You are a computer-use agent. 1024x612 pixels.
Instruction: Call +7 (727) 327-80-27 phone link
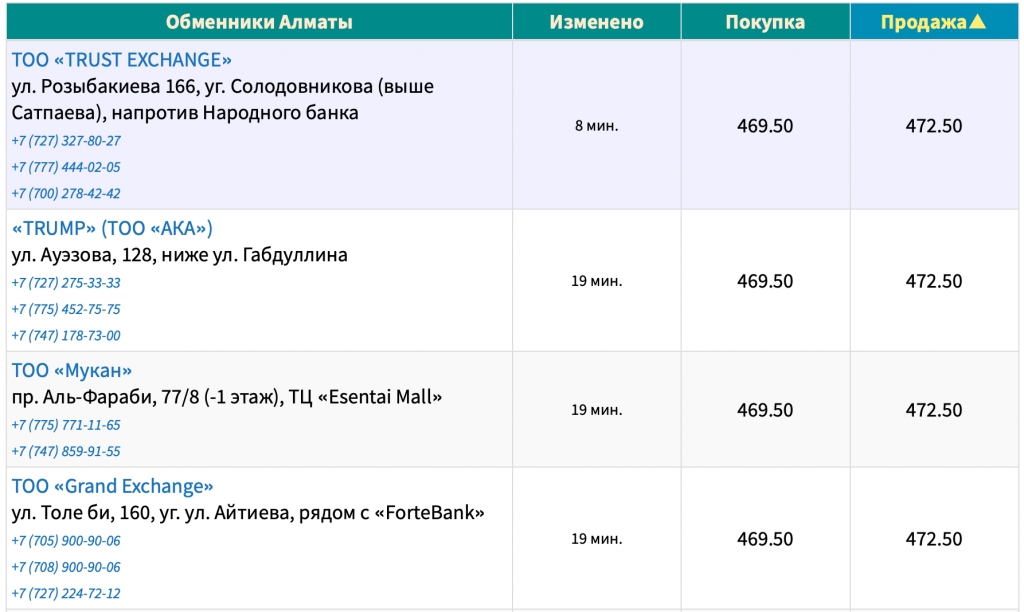66,141
